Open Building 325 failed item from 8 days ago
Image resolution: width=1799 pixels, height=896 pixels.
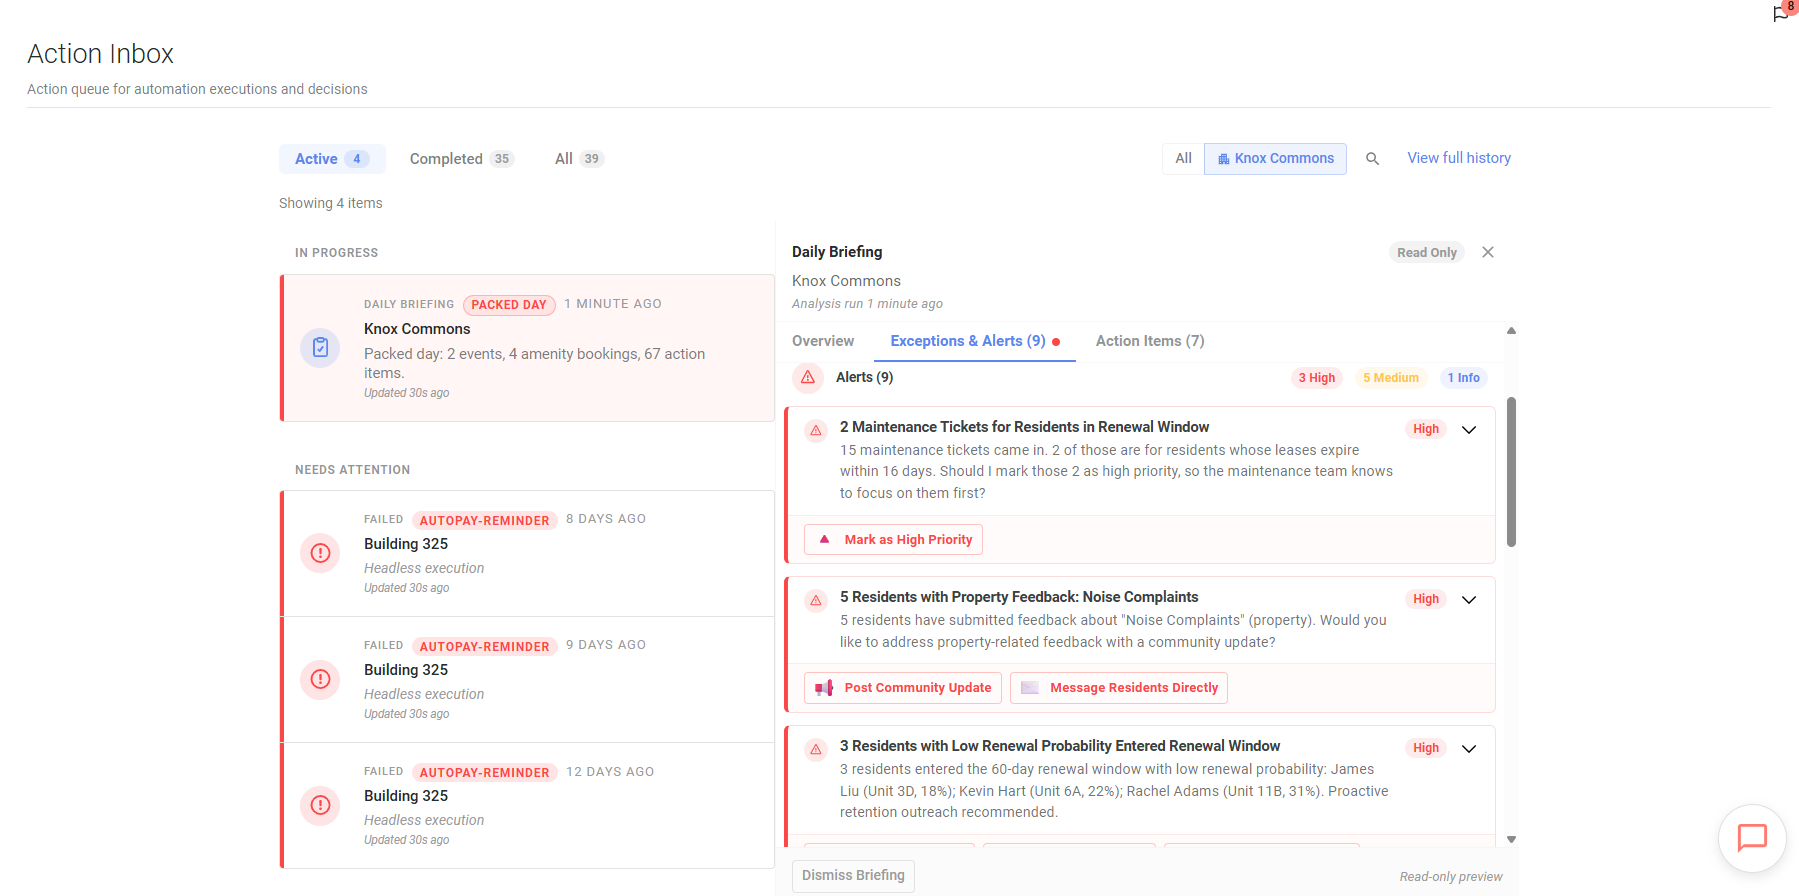[527, 553]
